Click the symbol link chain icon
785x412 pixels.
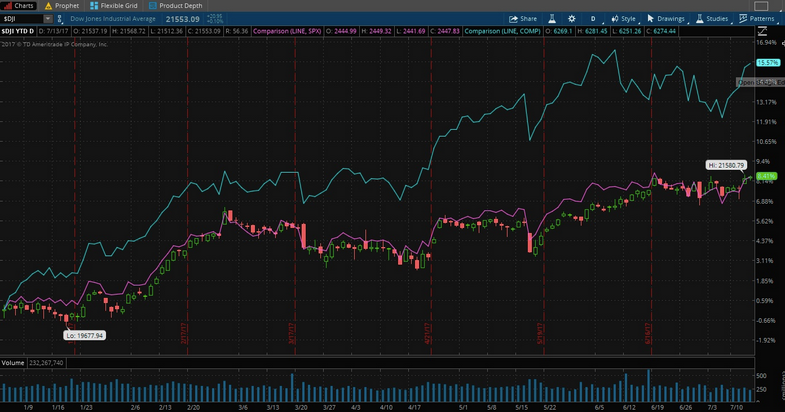point(60,19)
